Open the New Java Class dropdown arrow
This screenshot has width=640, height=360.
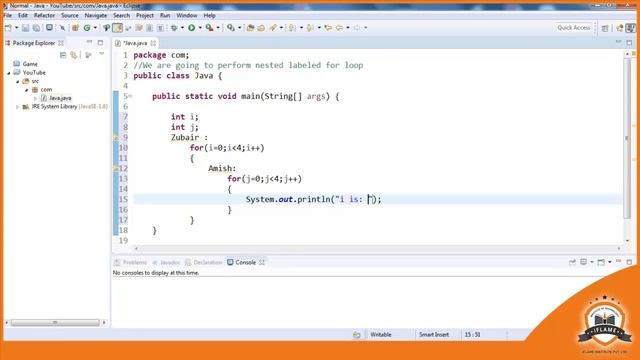[x=95, y=28]
